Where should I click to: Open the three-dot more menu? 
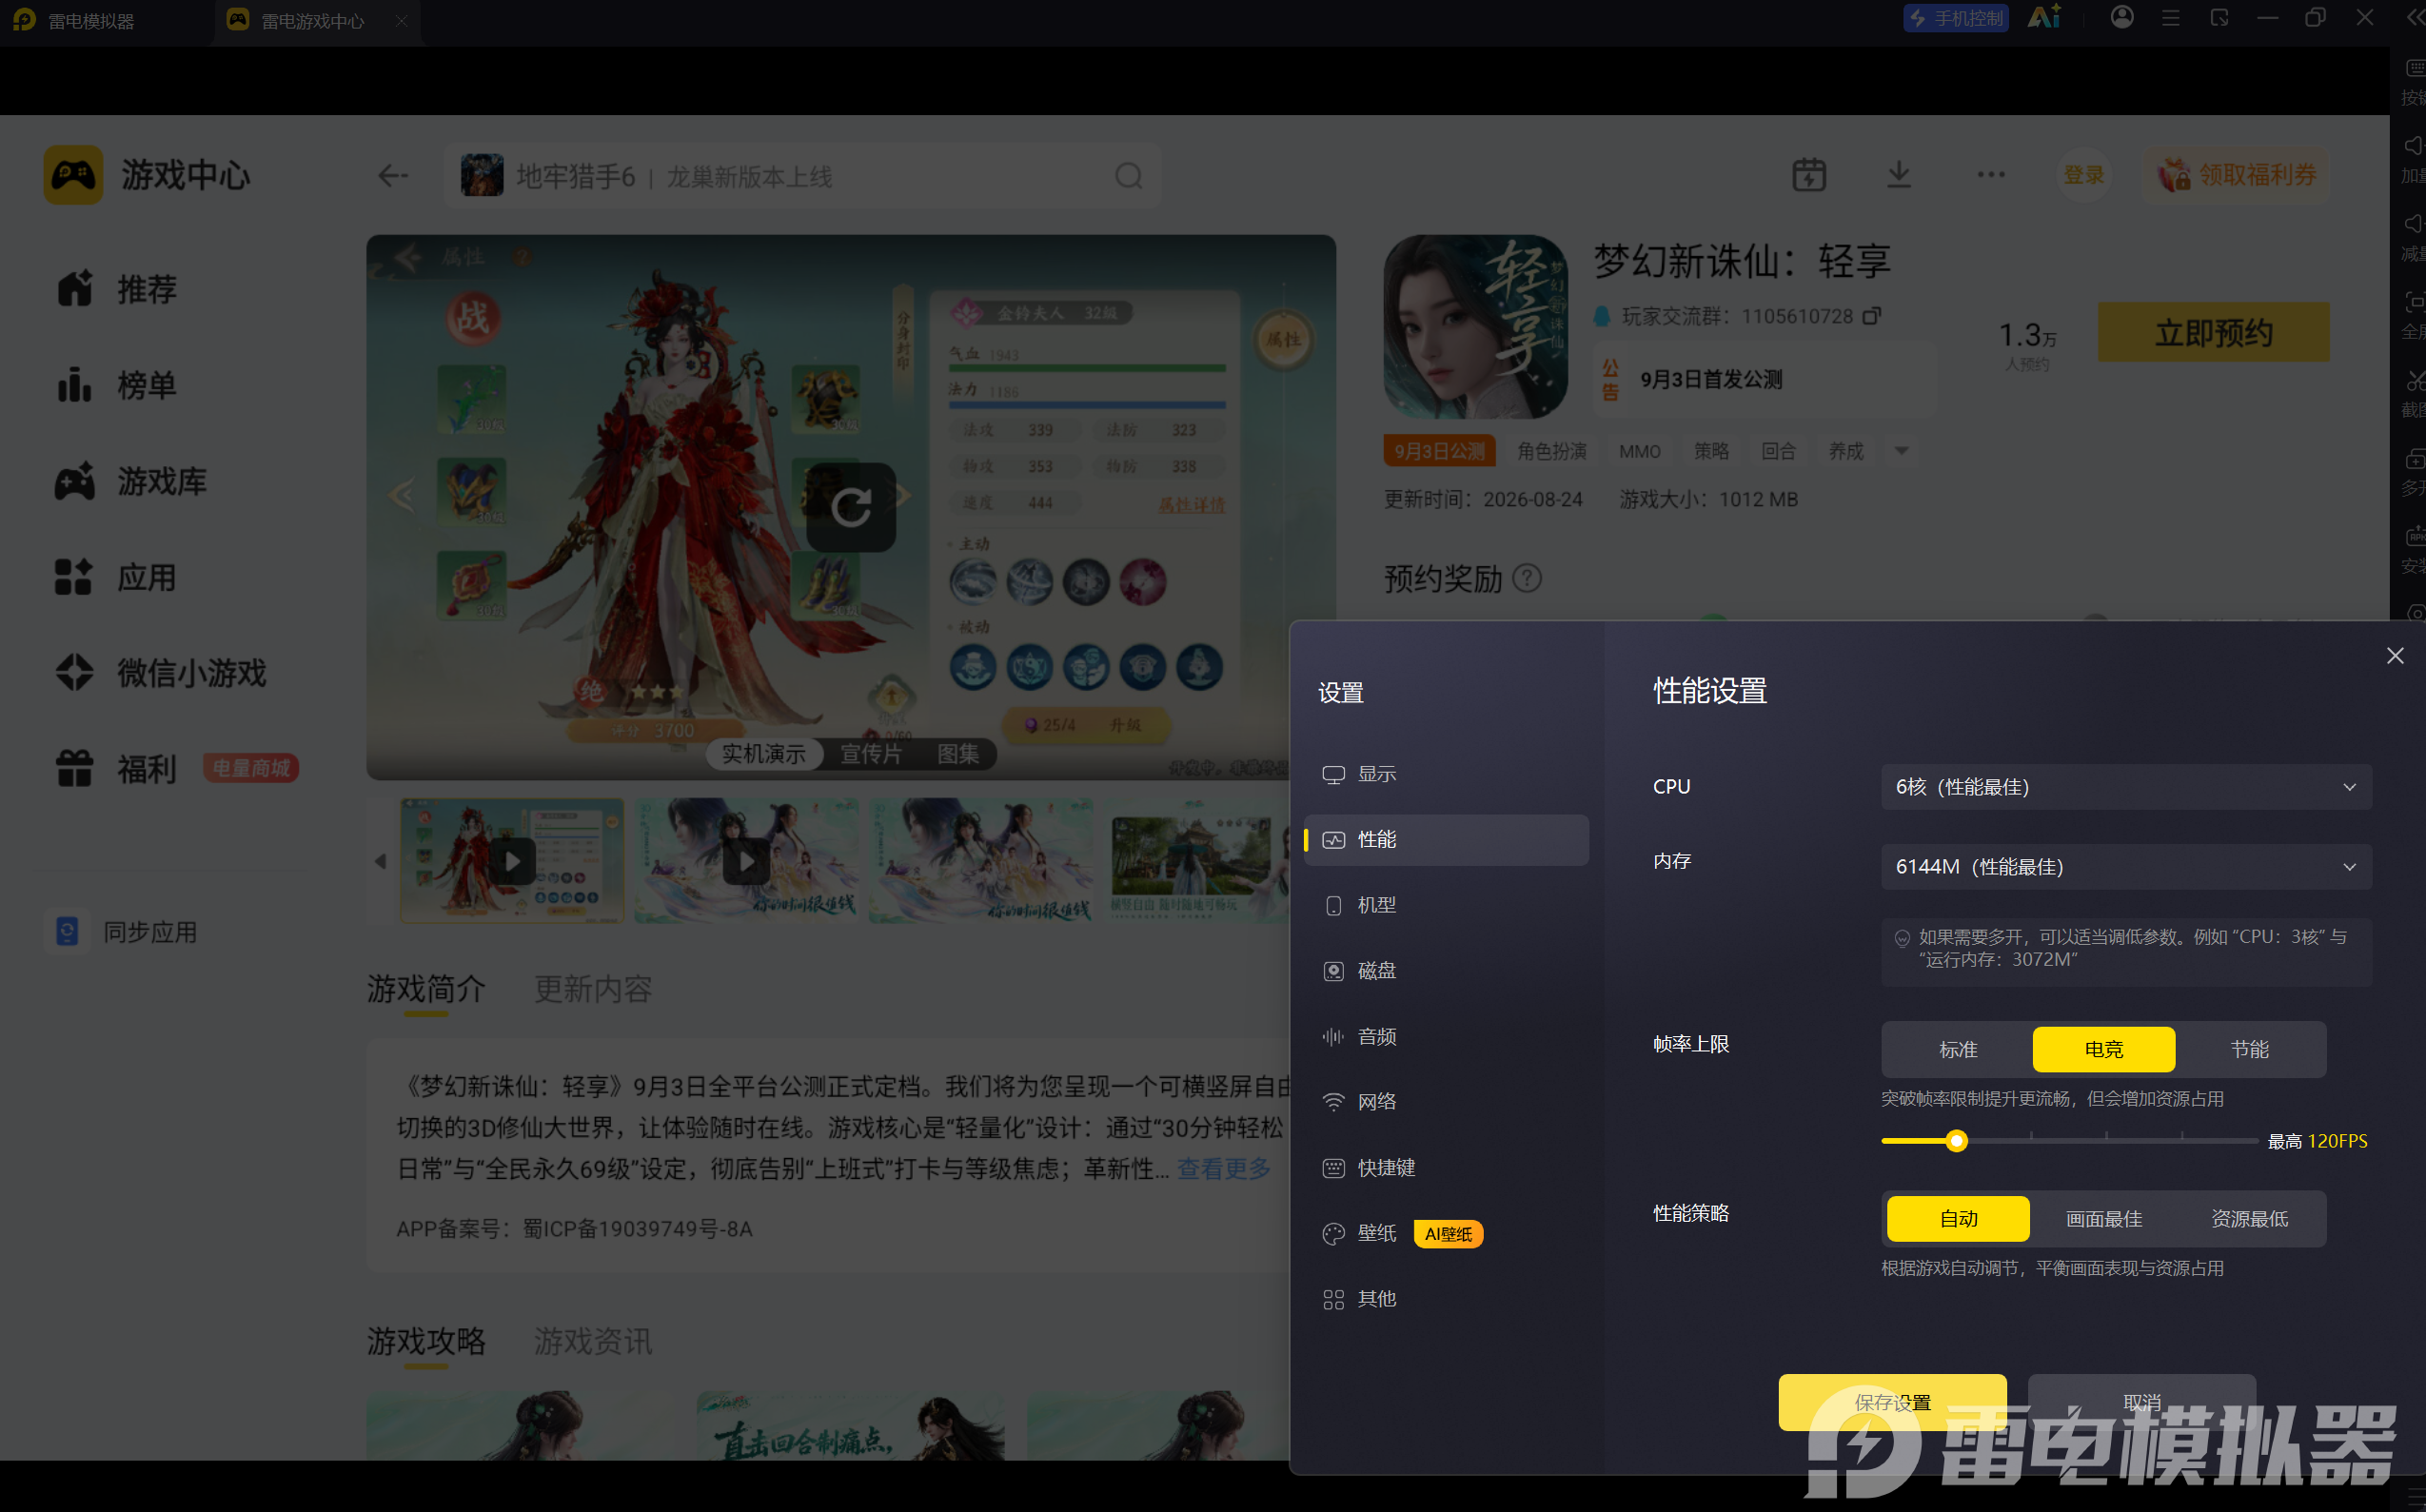[x=1990, y=175]
